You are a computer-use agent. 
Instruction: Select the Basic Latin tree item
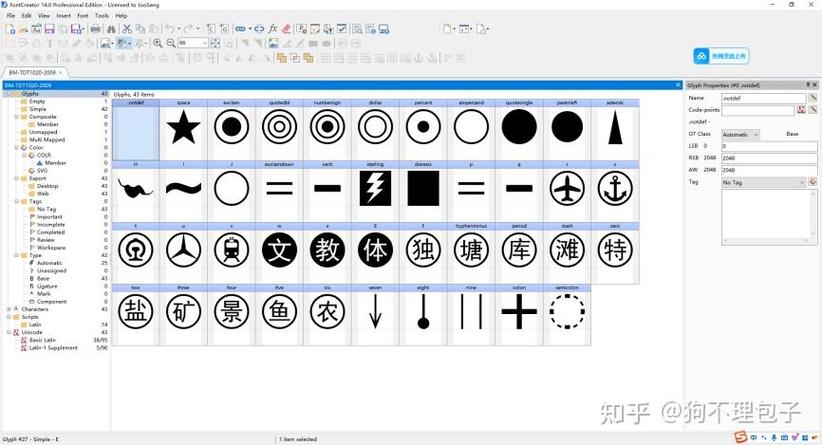(42, 340)
